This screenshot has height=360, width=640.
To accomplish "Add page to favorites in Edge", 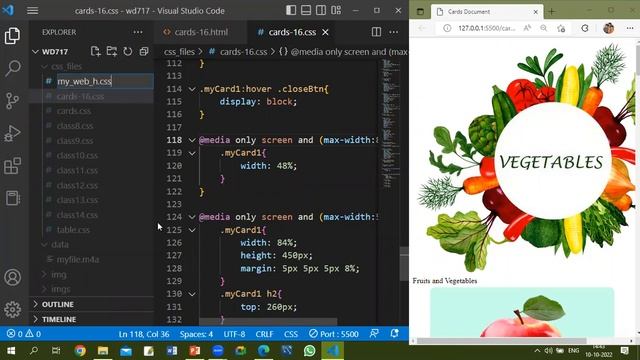I will pos(561,28).
